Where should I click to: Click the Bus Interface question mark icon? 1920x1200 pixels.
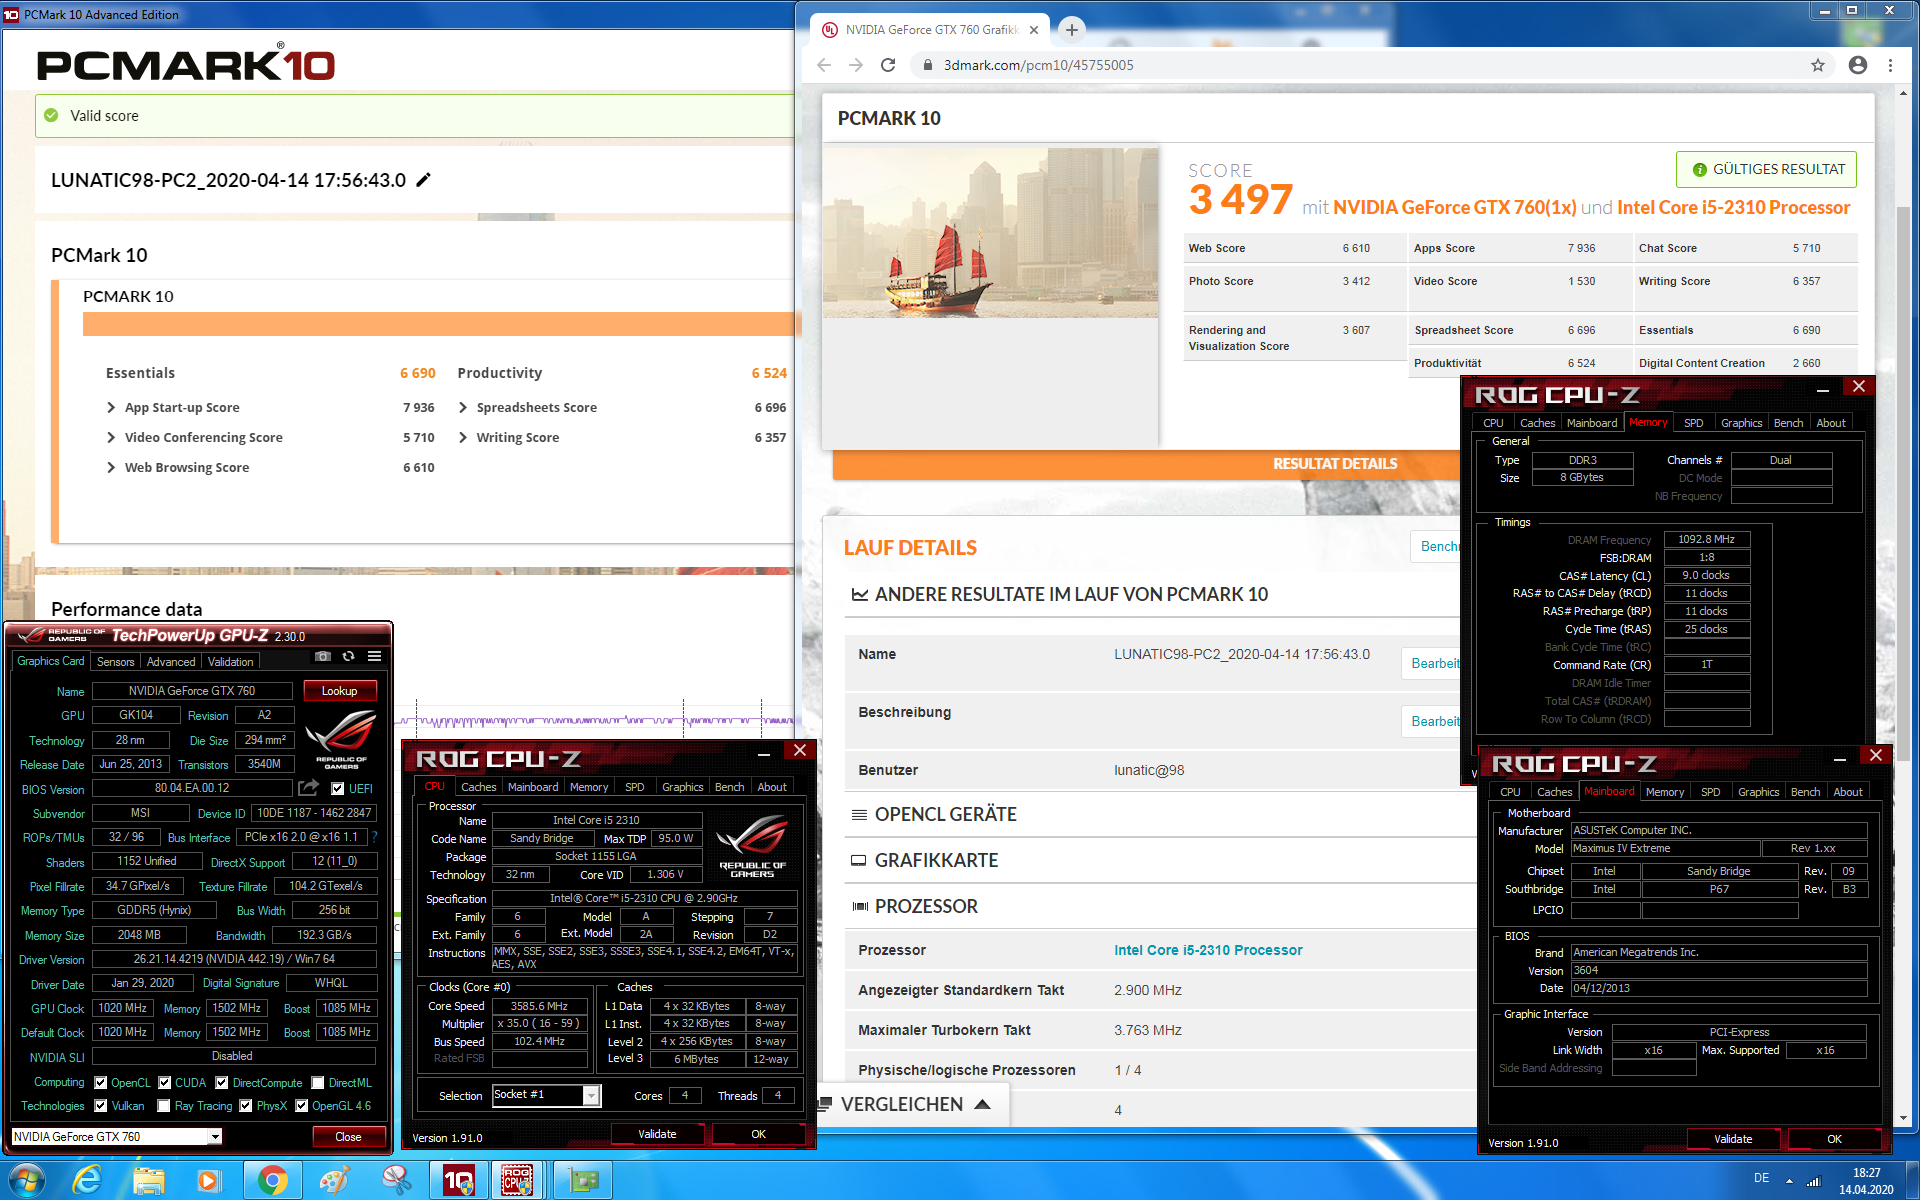375,837
